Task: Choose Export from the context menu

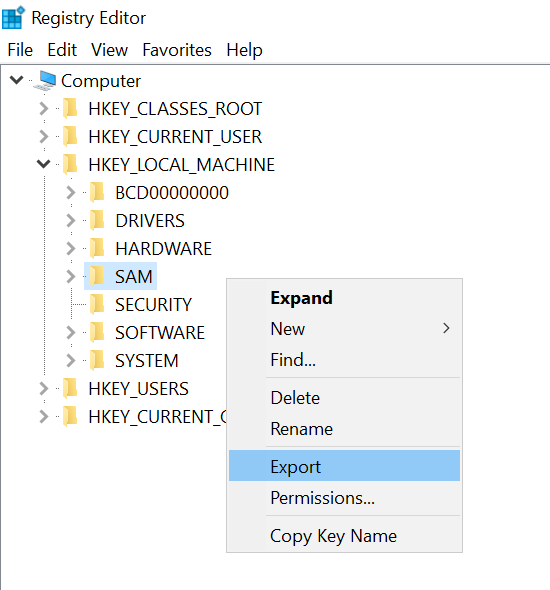Action: click(344, 466)
